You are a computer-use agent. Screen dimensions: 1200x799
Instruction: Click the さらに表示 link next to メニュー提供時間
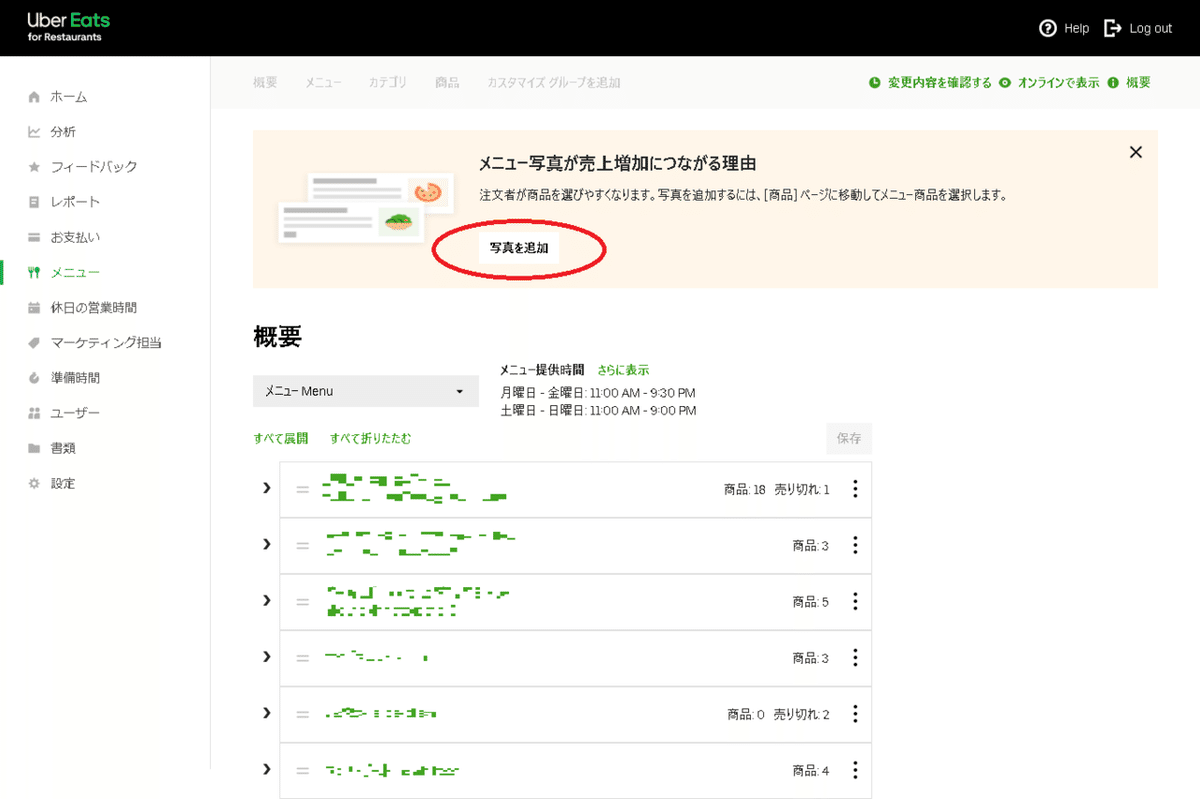[x=623, y=369]
